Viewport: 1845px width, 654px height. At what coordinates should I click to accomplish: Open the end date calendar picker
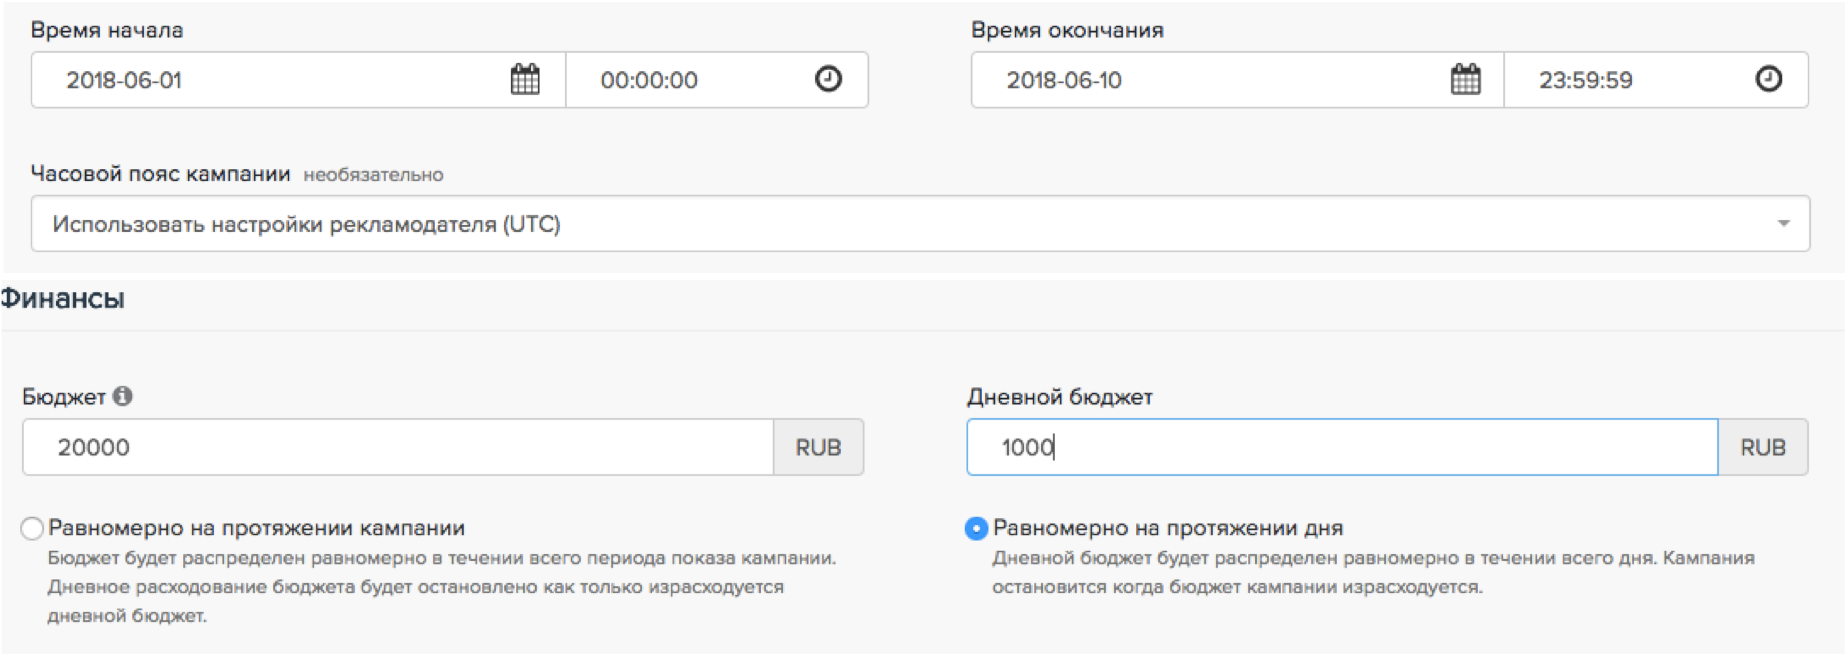tap(1465, 79)
